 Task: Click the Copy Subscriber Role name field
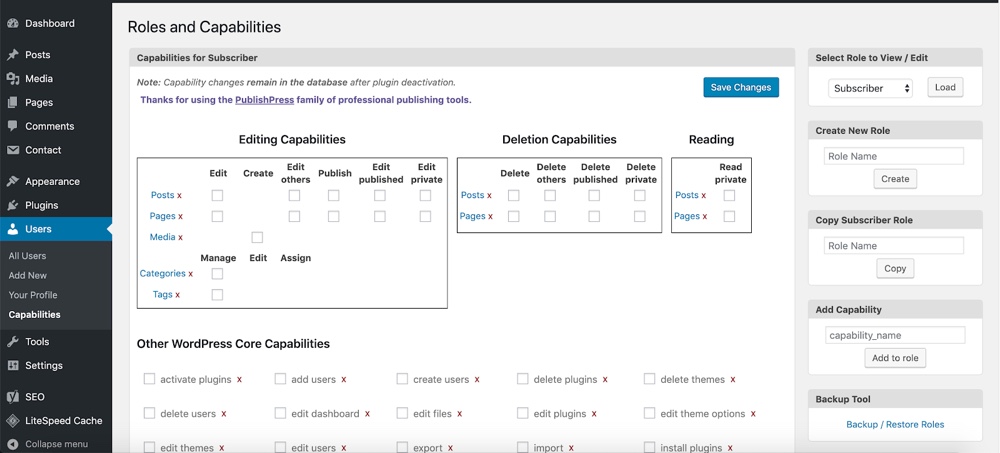click(x=893, y=246)
